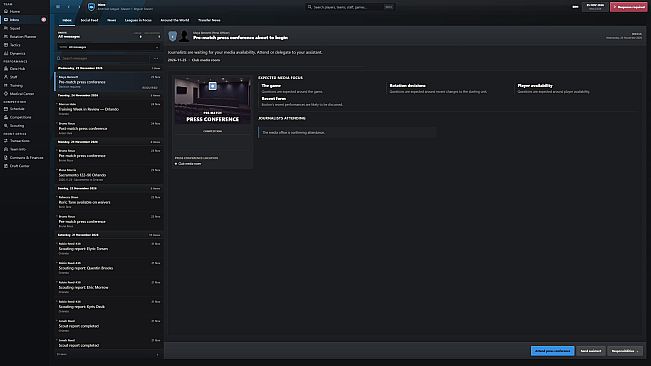
Task: Click Attend press conference button
Action: tap(553, 351)
